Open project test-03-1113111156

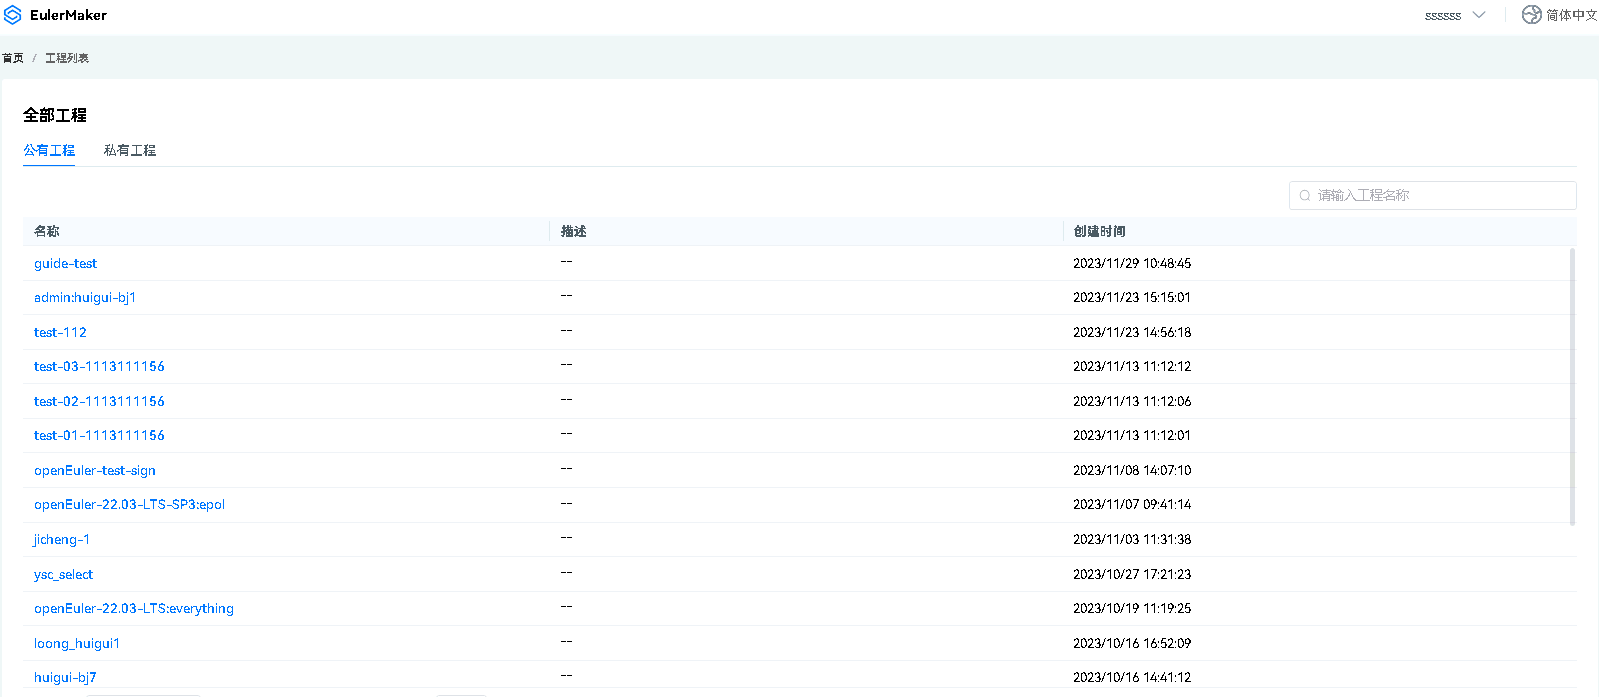[x=99, y=367]
